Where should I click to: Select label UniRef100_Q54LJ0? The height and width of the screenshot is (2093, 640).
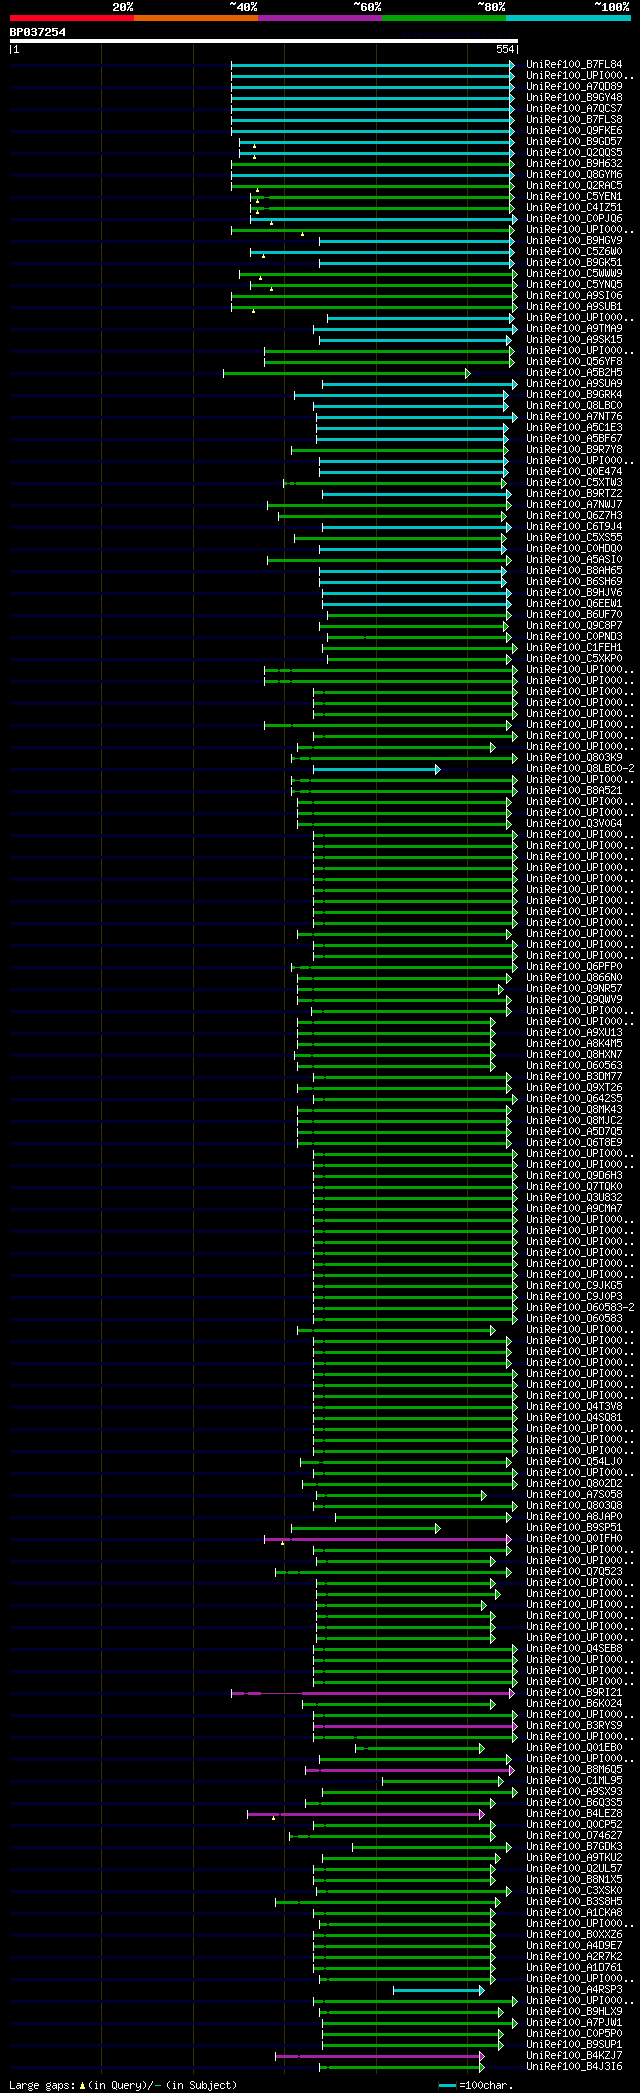(574, 1462)
